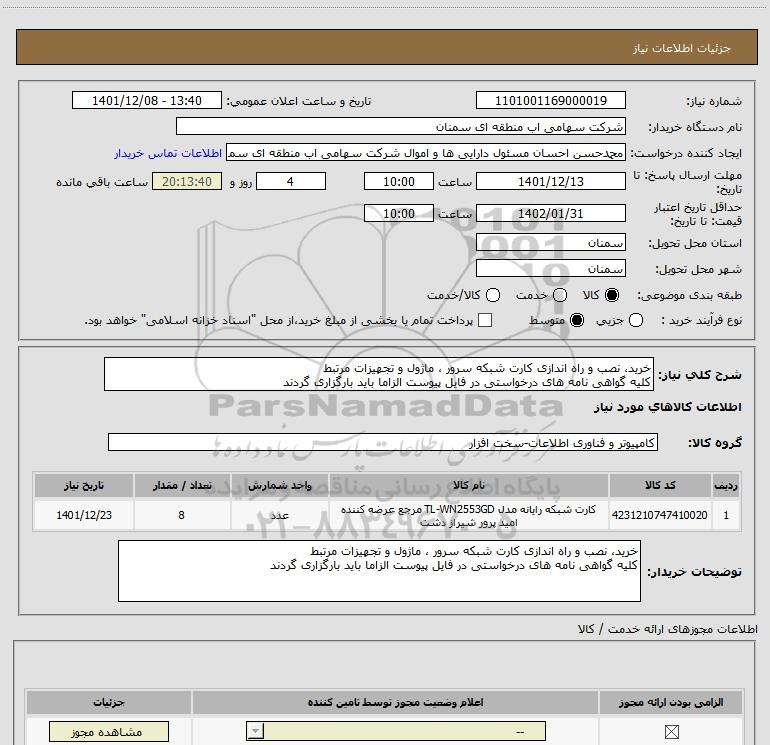Click the general need description text box
Image resolution: width=770 pixels, height=745 pixels.
[379, 375]
